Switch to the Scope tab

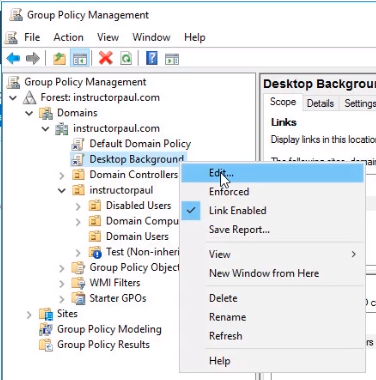[283, 102]
